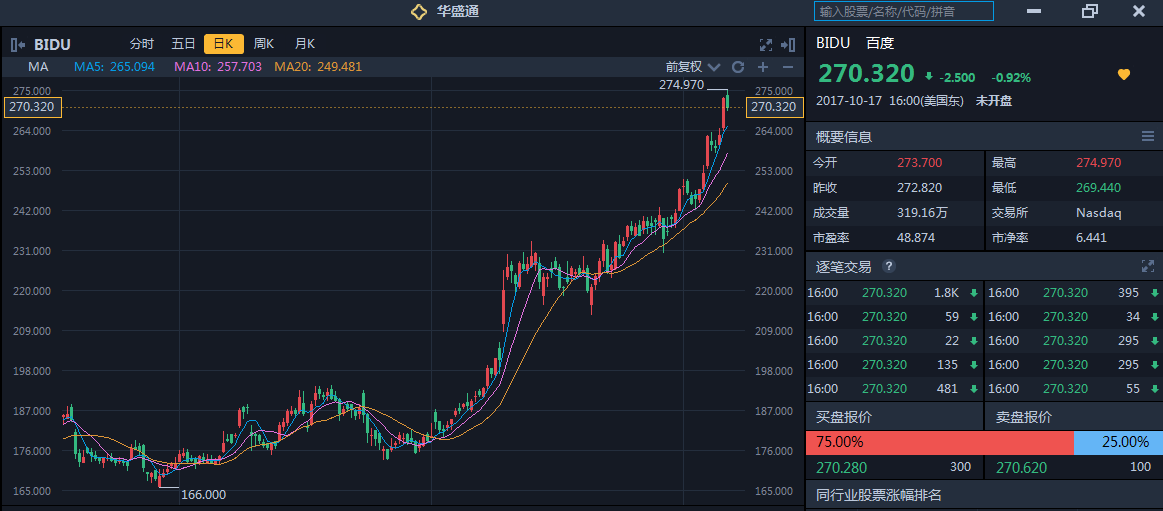Zoom in the chart with plus icon
1163x511 pixels.
pos(763,67)
